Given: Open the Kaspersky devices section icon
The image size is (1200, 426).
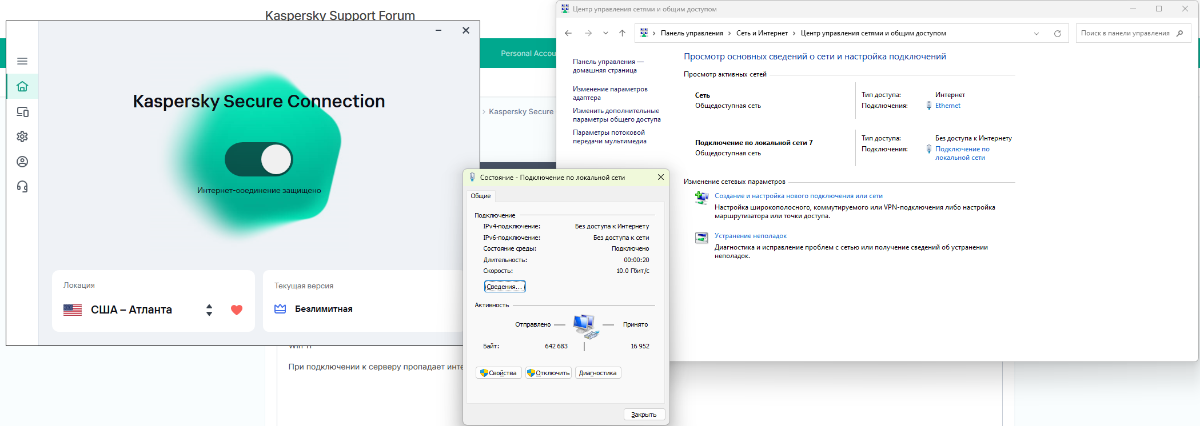Looking at the screenshot, I should click(x=22, y=112).
